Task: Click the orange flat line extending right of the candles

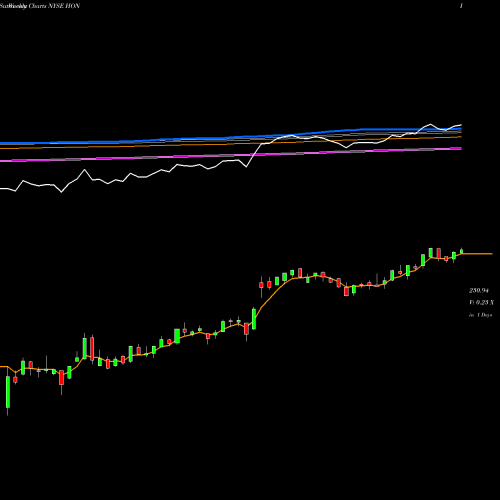Action: (x=477, y=254)
